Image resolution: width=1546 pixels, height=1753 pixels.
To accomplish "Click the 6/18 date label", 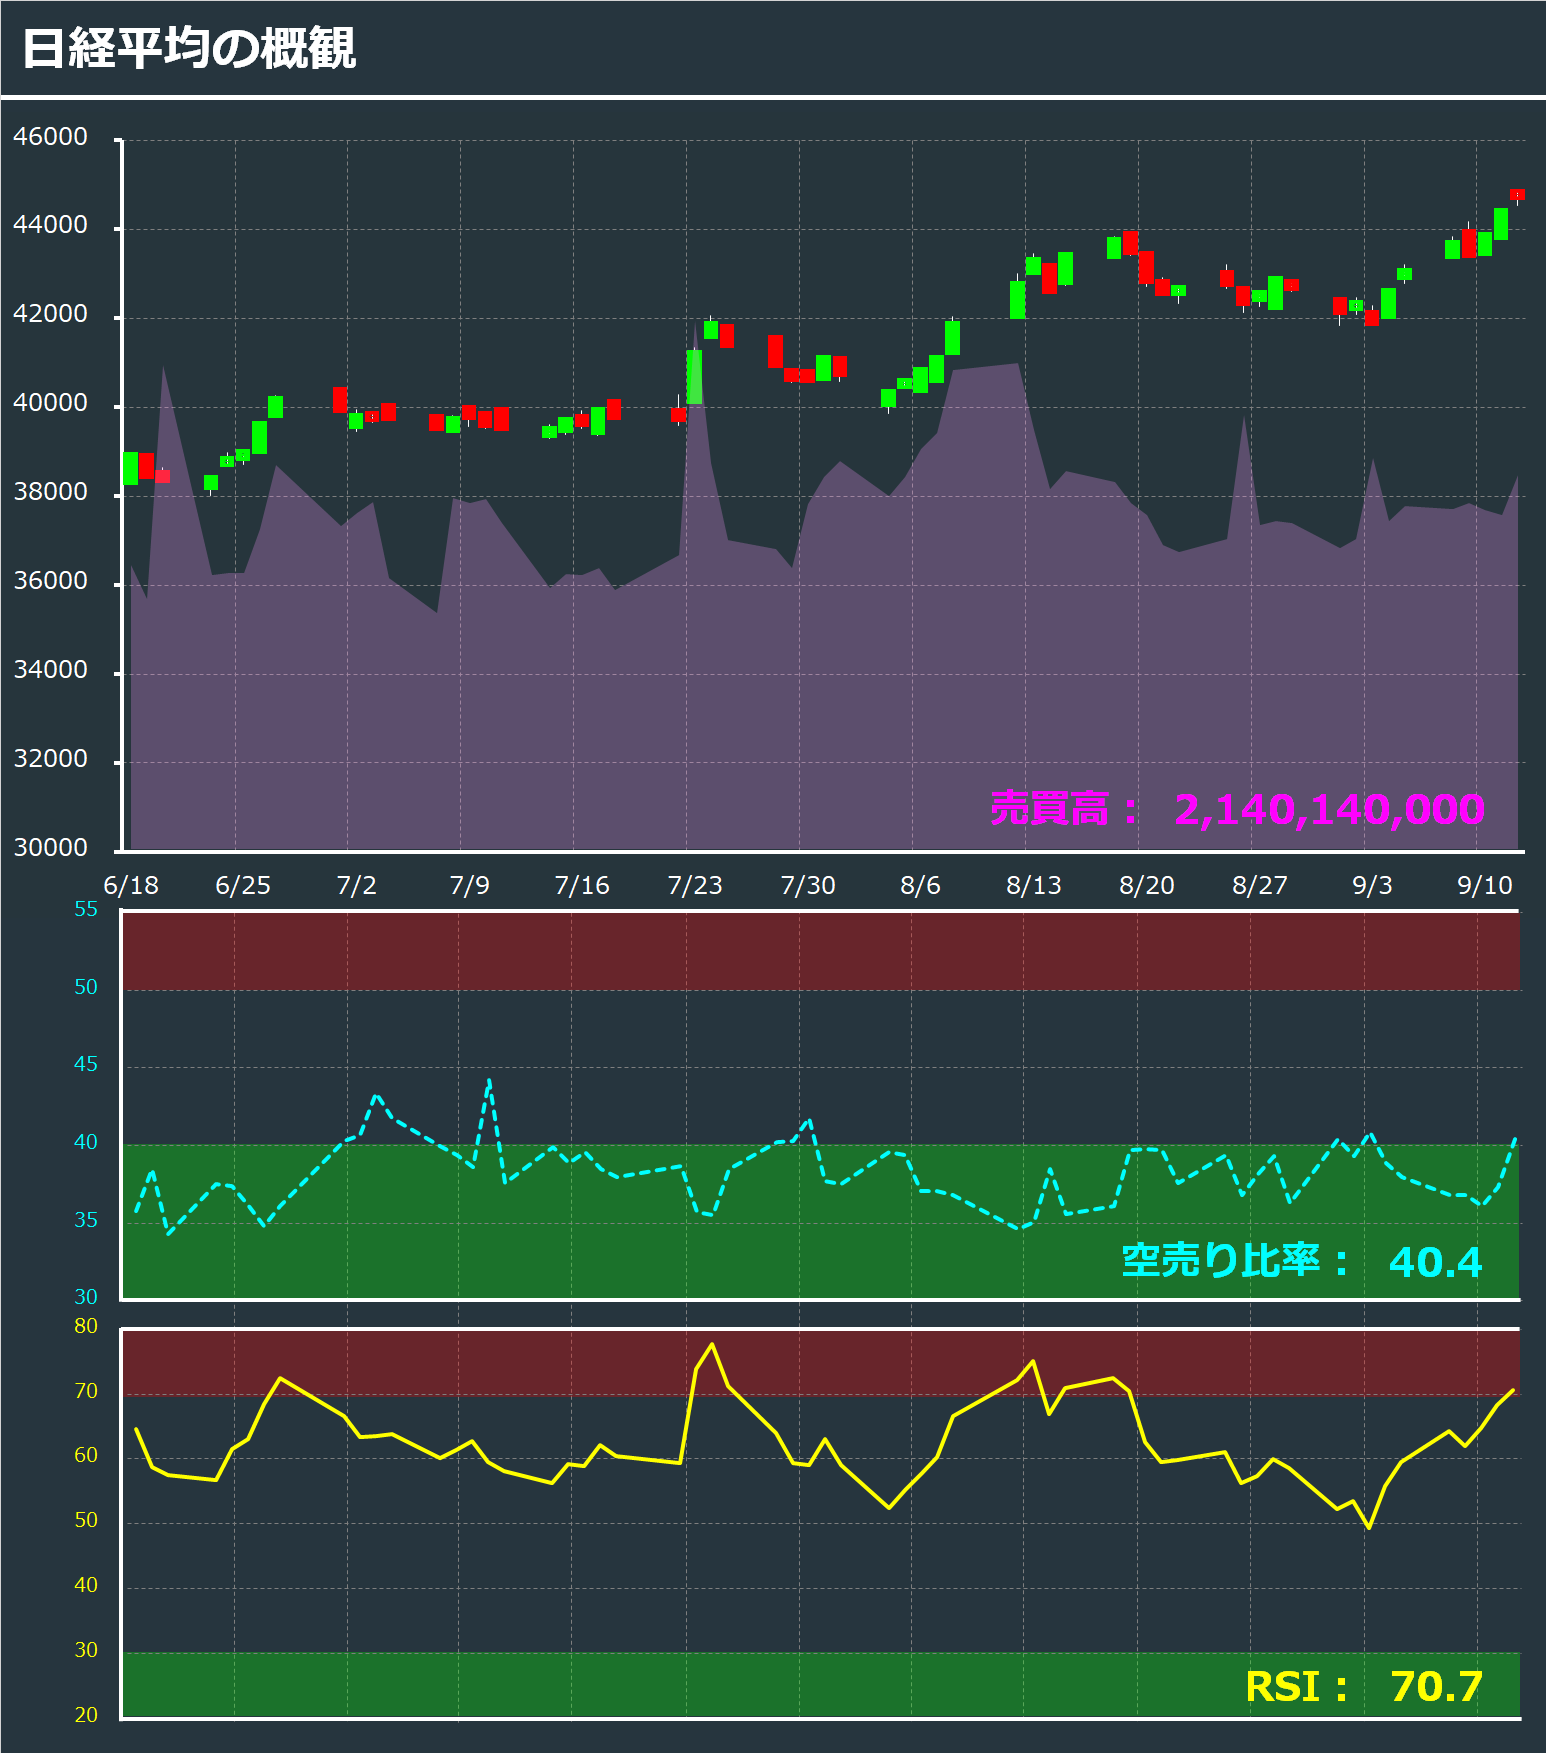I will [x=131, y=886].
